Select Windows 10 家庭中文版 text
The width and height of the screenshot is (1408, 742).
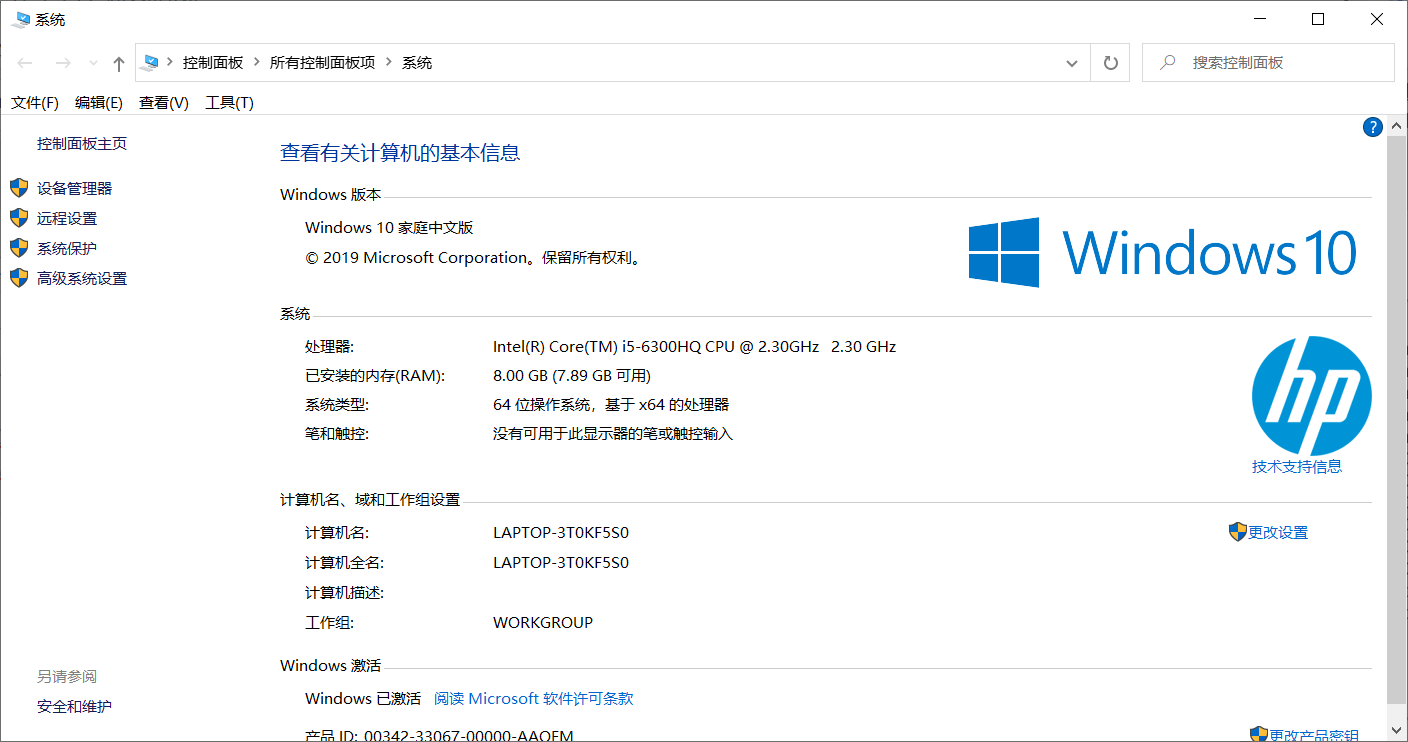389,228
